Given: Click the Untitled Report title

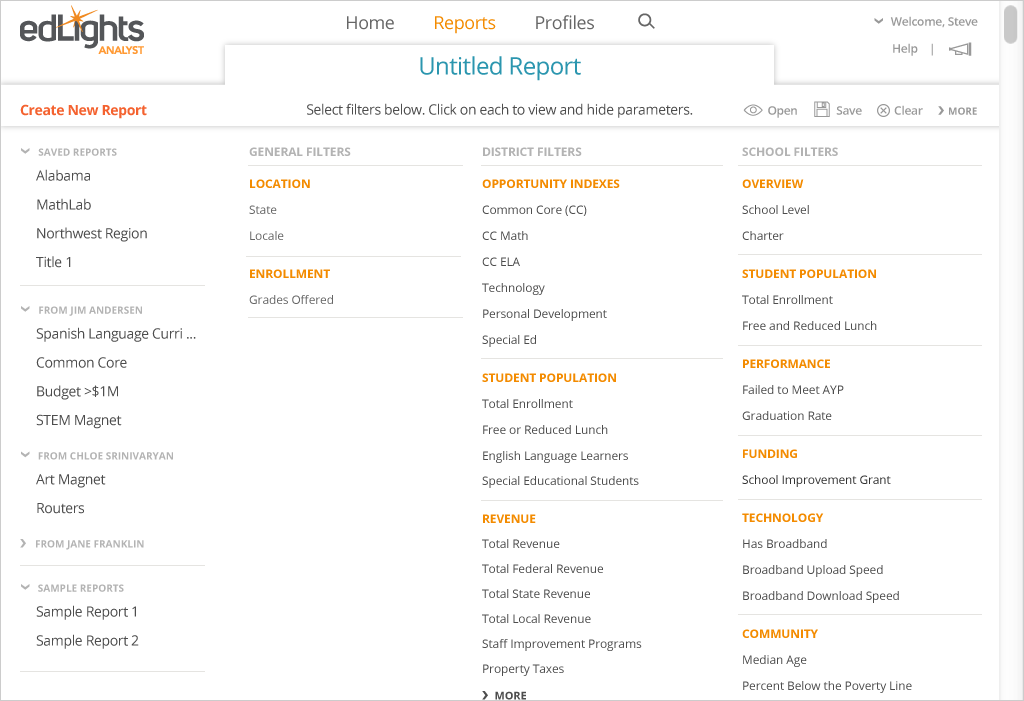Looking at the screenshot, I should 500,66.
